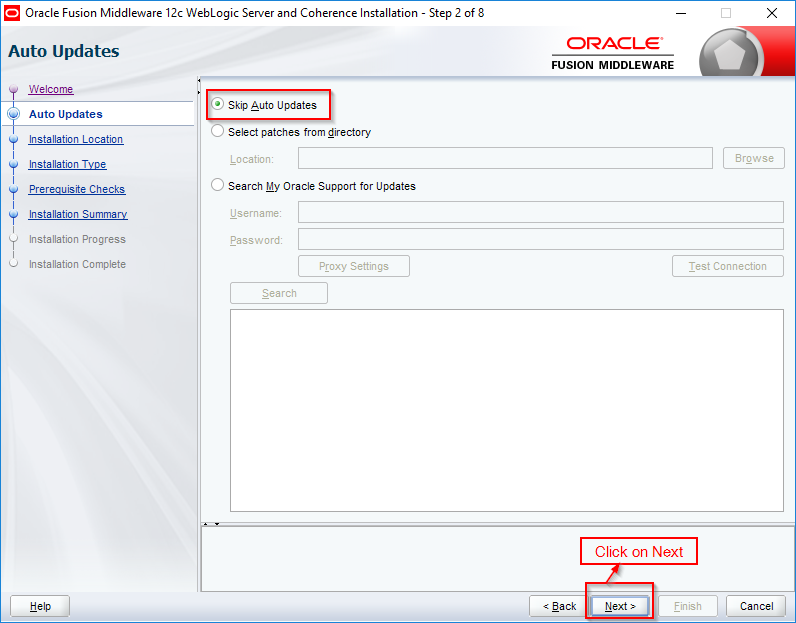796x623 pixels.
Task: Click the Next button
Action: [620, 606]
